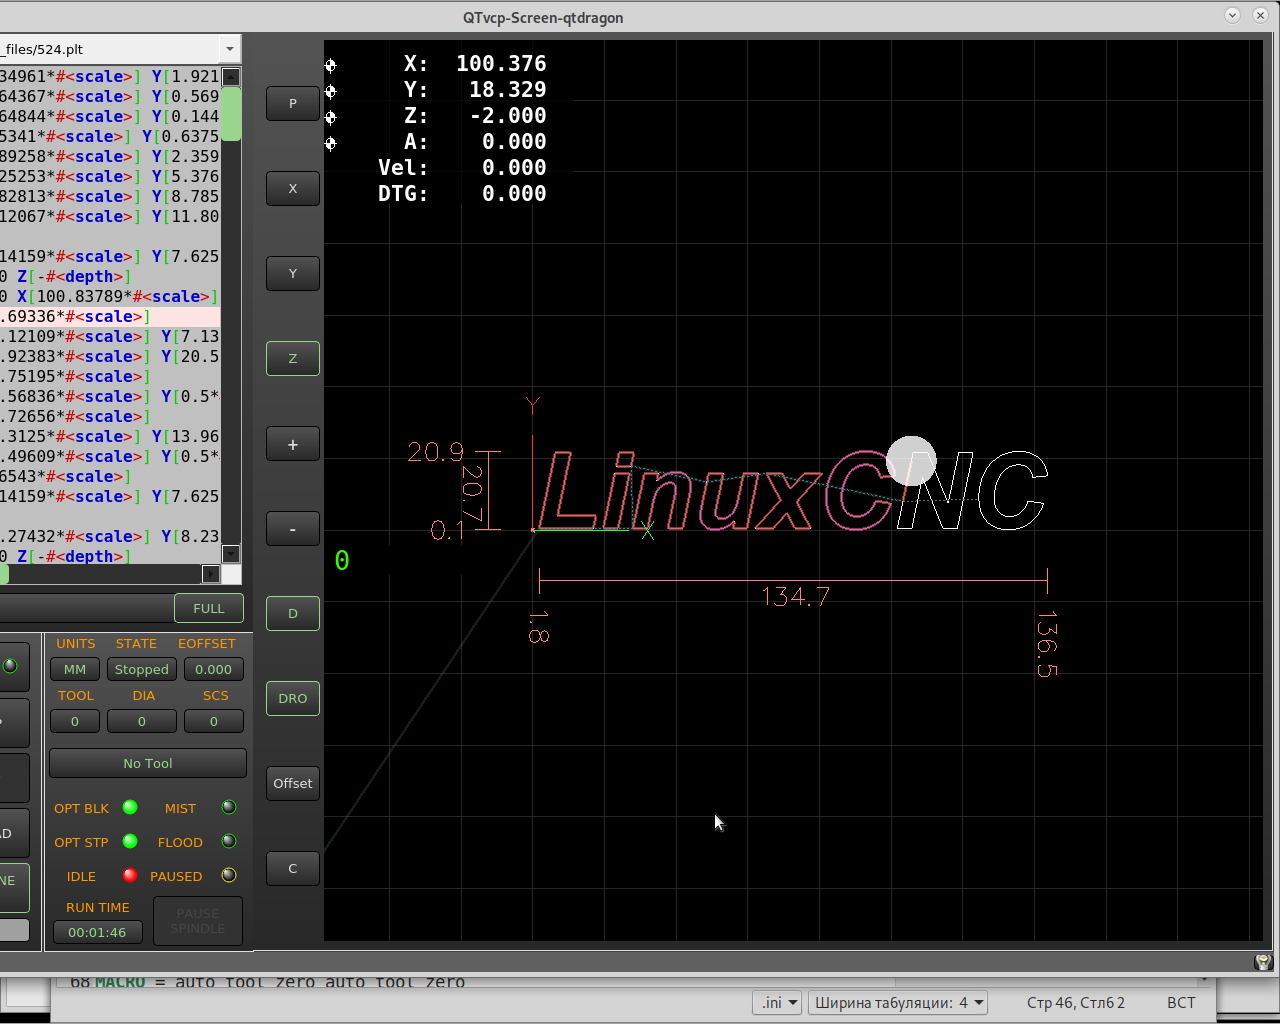Clear the plot with C button
The height and width of the screenshot is (1024, 1280).
pos(293,868)
